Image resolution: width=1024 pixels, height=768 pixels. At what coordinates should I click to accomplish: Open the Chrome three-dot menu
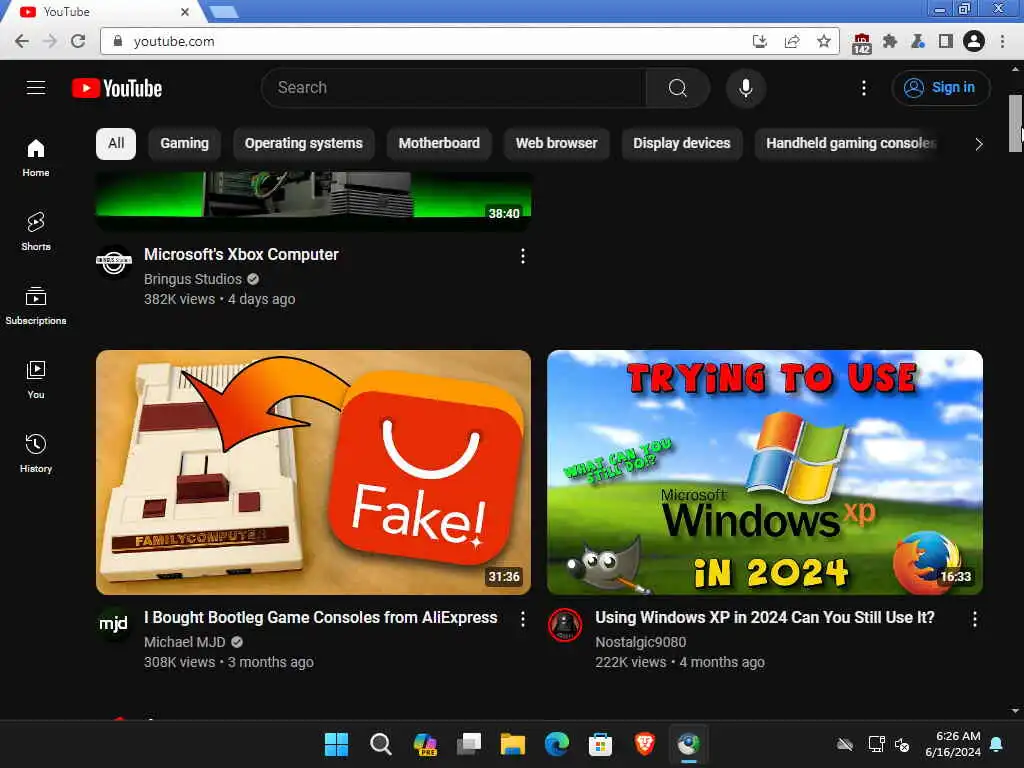(1002, 41)
